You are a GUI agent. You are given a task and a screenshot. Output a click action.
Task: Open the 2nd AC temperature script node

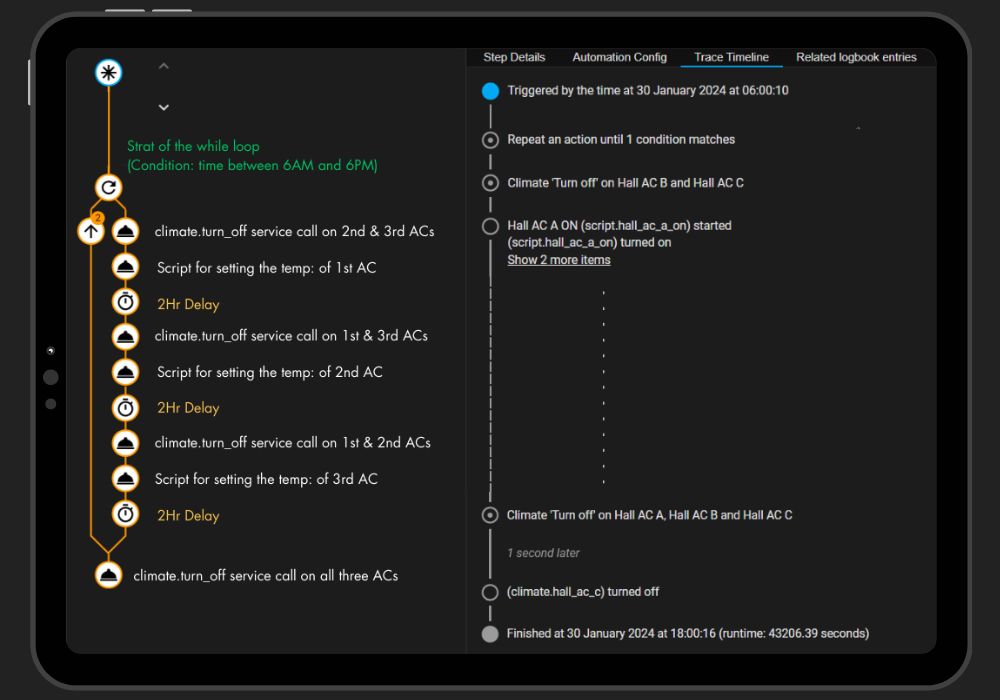click(125, 372)
